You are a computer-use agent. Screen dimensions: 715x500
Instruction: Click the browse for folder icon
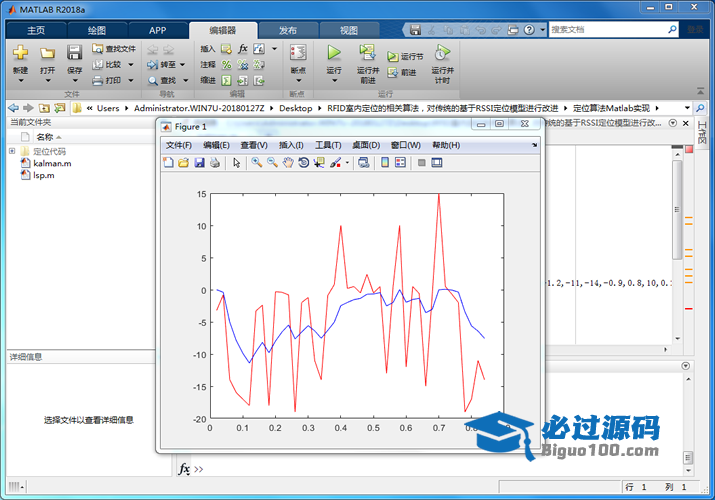[x=60, y=108]
